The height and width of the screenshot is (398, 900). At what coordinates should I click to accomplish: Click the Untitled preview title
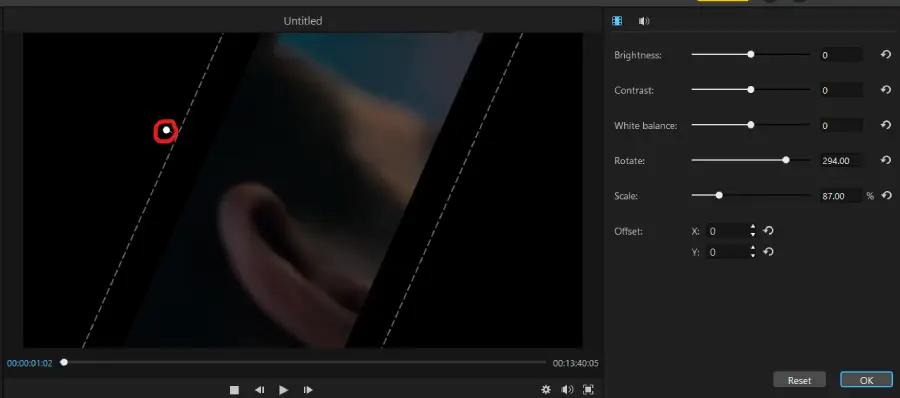tap(302, 21)
